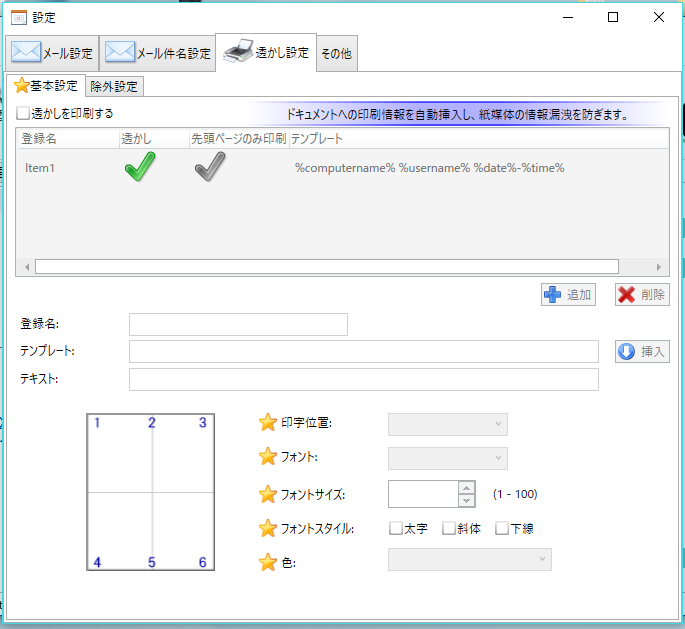Select the 透かし設定 tab

(266, 52)
